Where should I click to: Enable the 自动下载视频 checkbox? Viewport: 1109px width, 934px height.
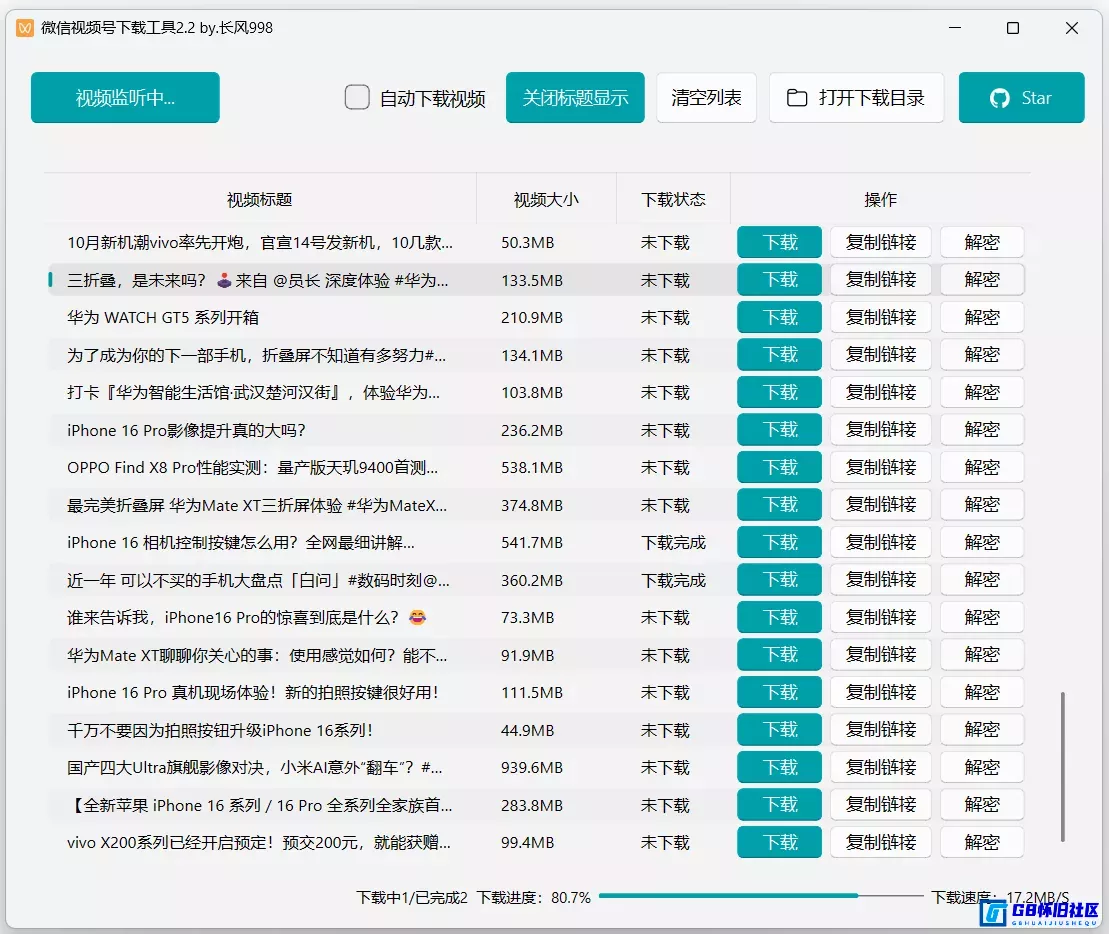coord(357,98)
